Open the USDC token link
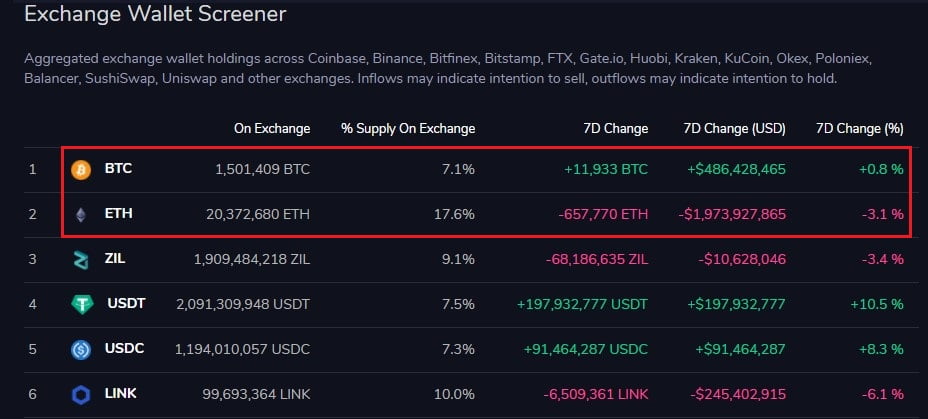928x419 pixels. (x=126, y=349)
